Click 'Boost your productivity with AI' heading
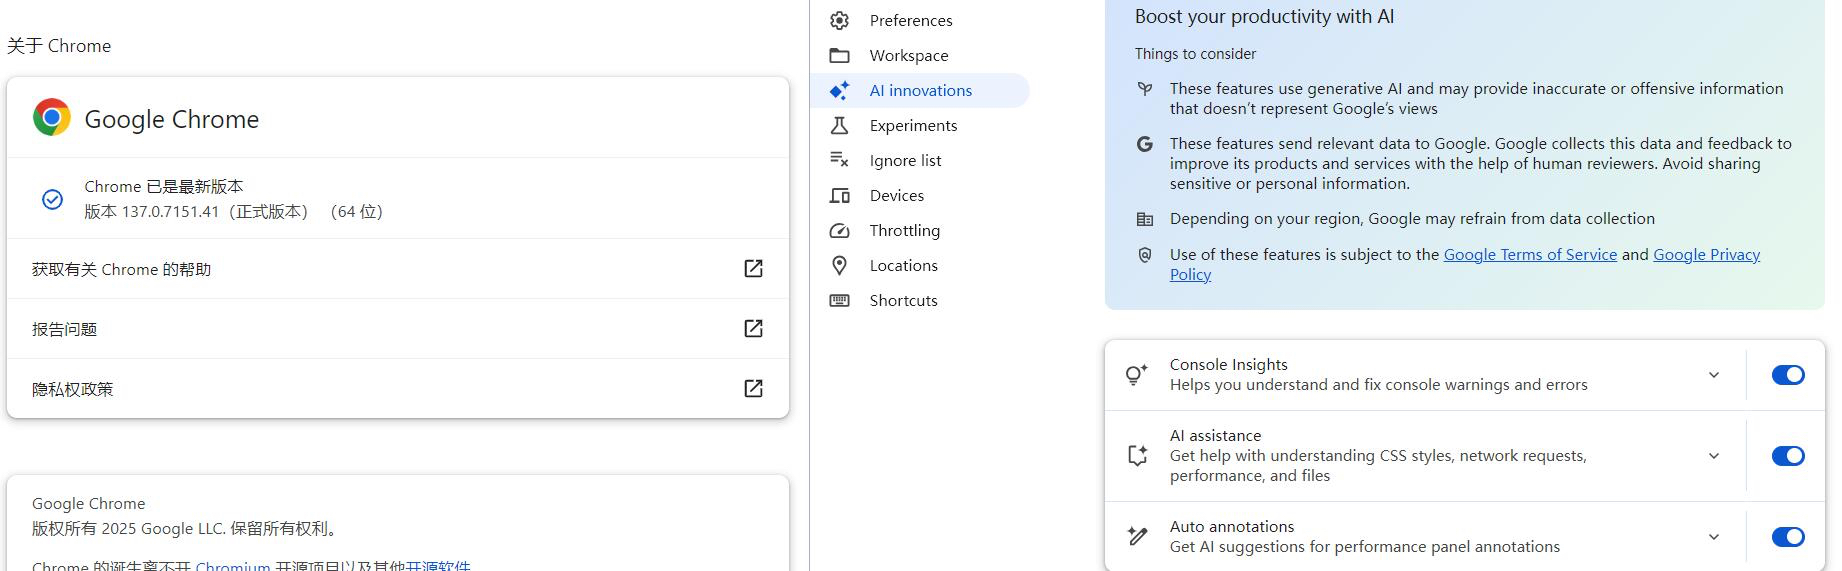 pyautogui.click(x=1264, y=16)
